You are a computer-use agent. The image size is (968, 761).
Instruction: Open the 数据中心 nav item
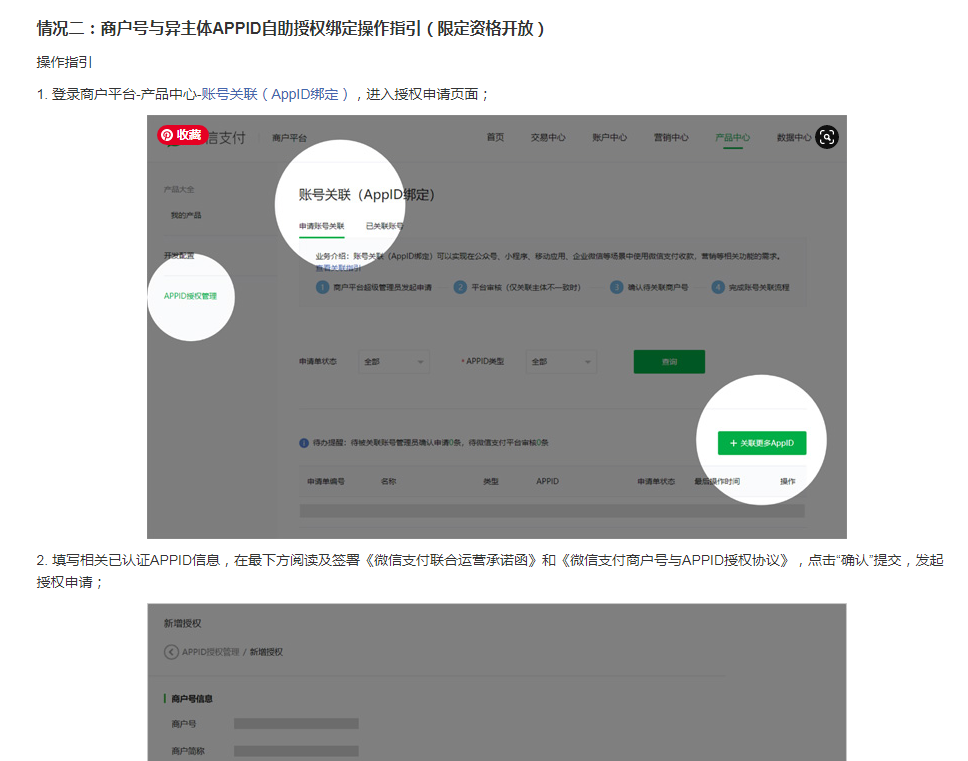pyautogui.click(x=794, y=137)
